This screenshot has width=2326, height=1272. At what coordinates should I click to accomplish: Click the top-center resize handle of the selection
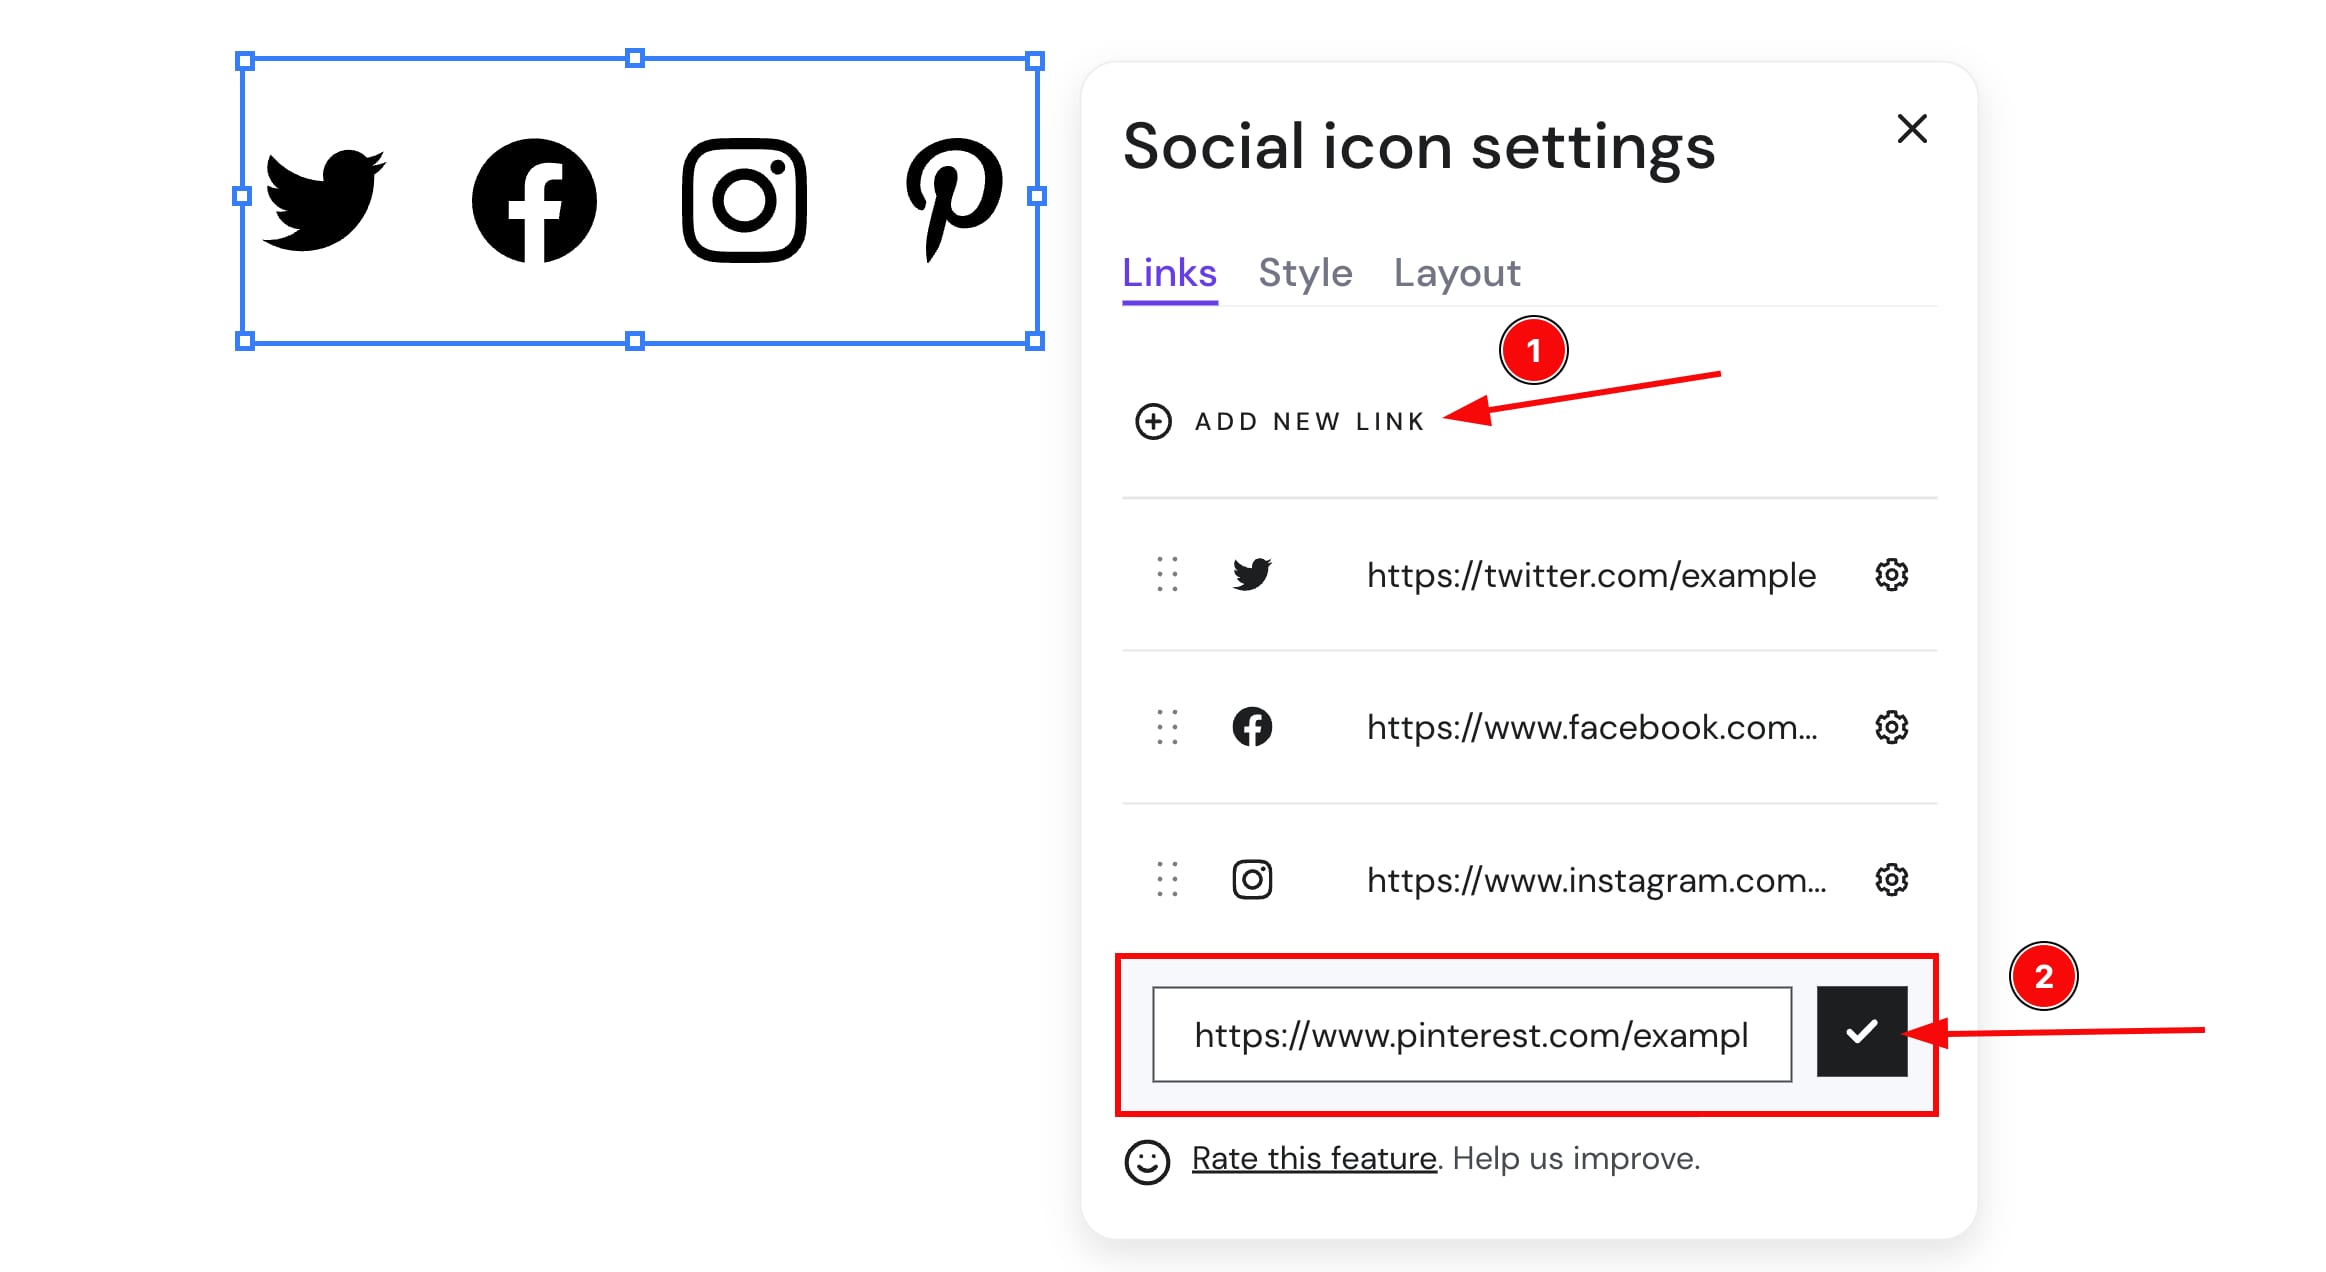tap(635, 60)
